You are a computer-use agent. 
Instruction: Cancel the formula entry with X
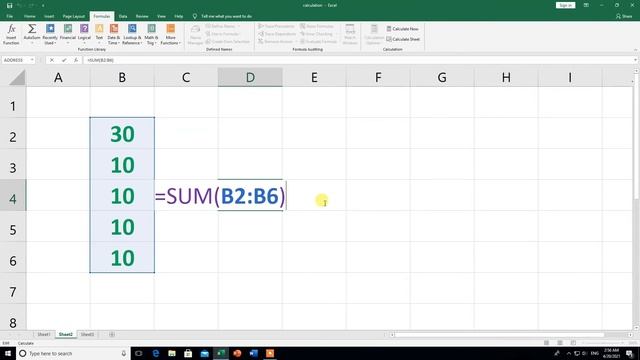click(x=52, y=60)
